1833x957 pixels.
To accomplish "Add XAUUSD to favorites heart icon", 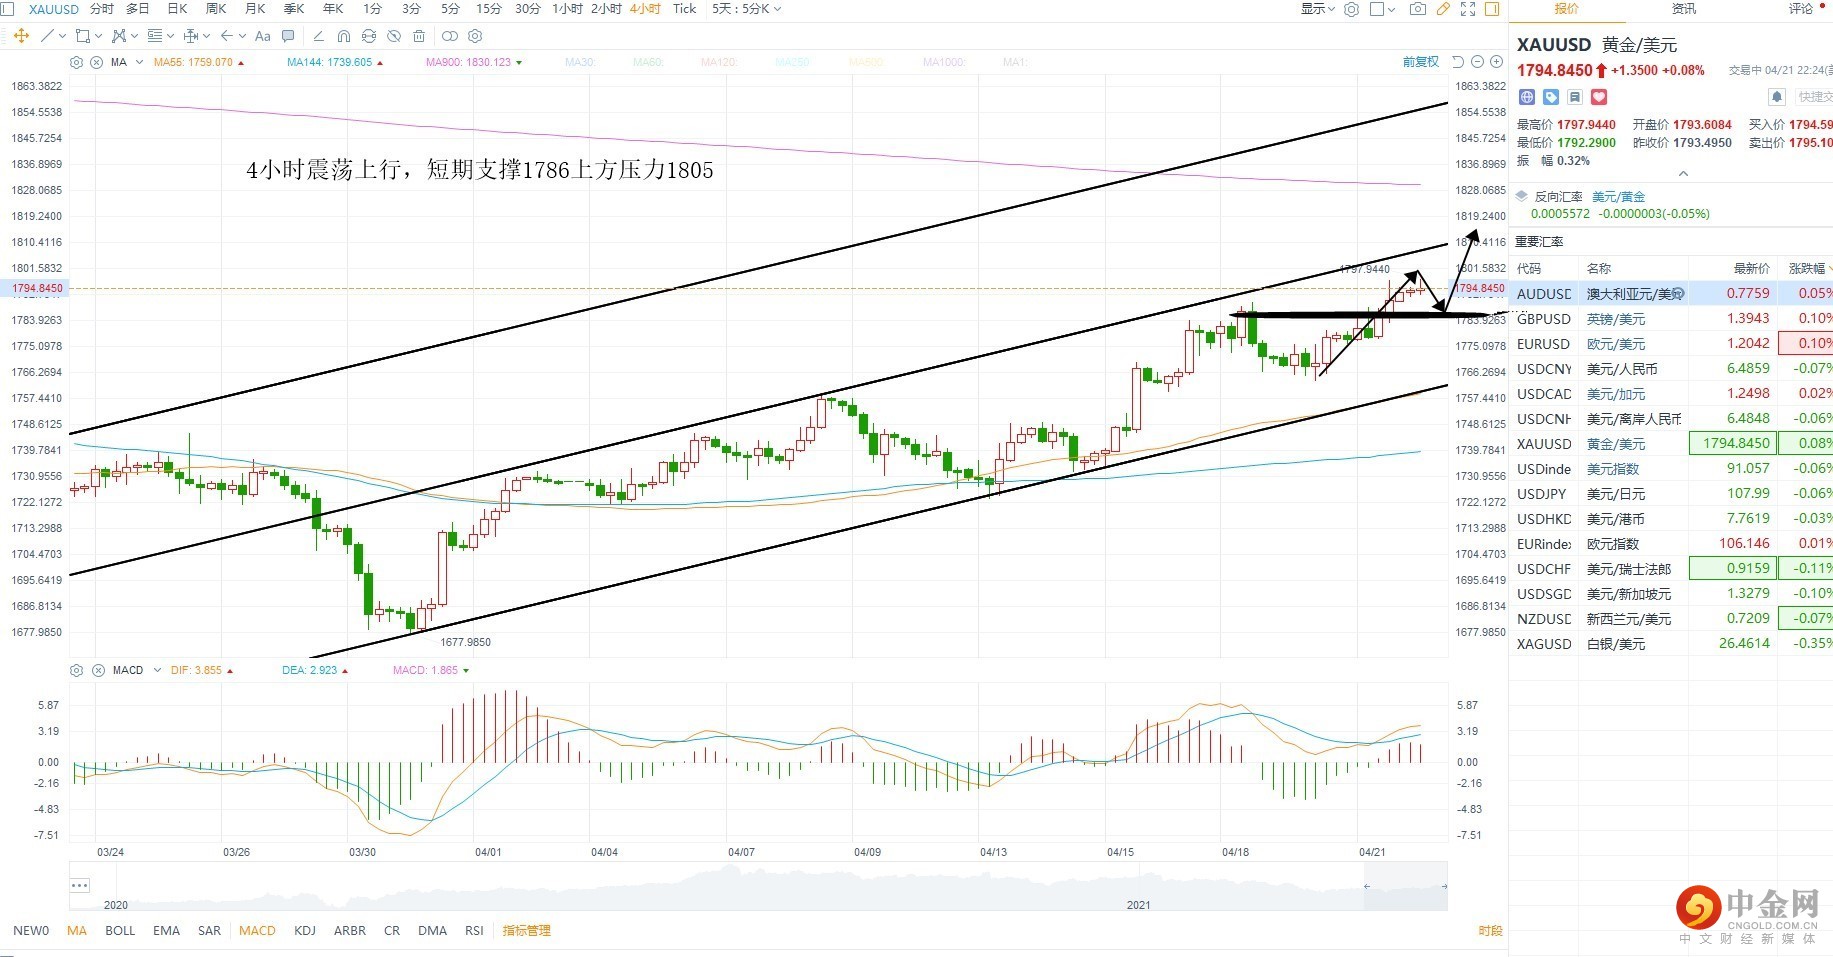I will click(x=1599, y=97).
